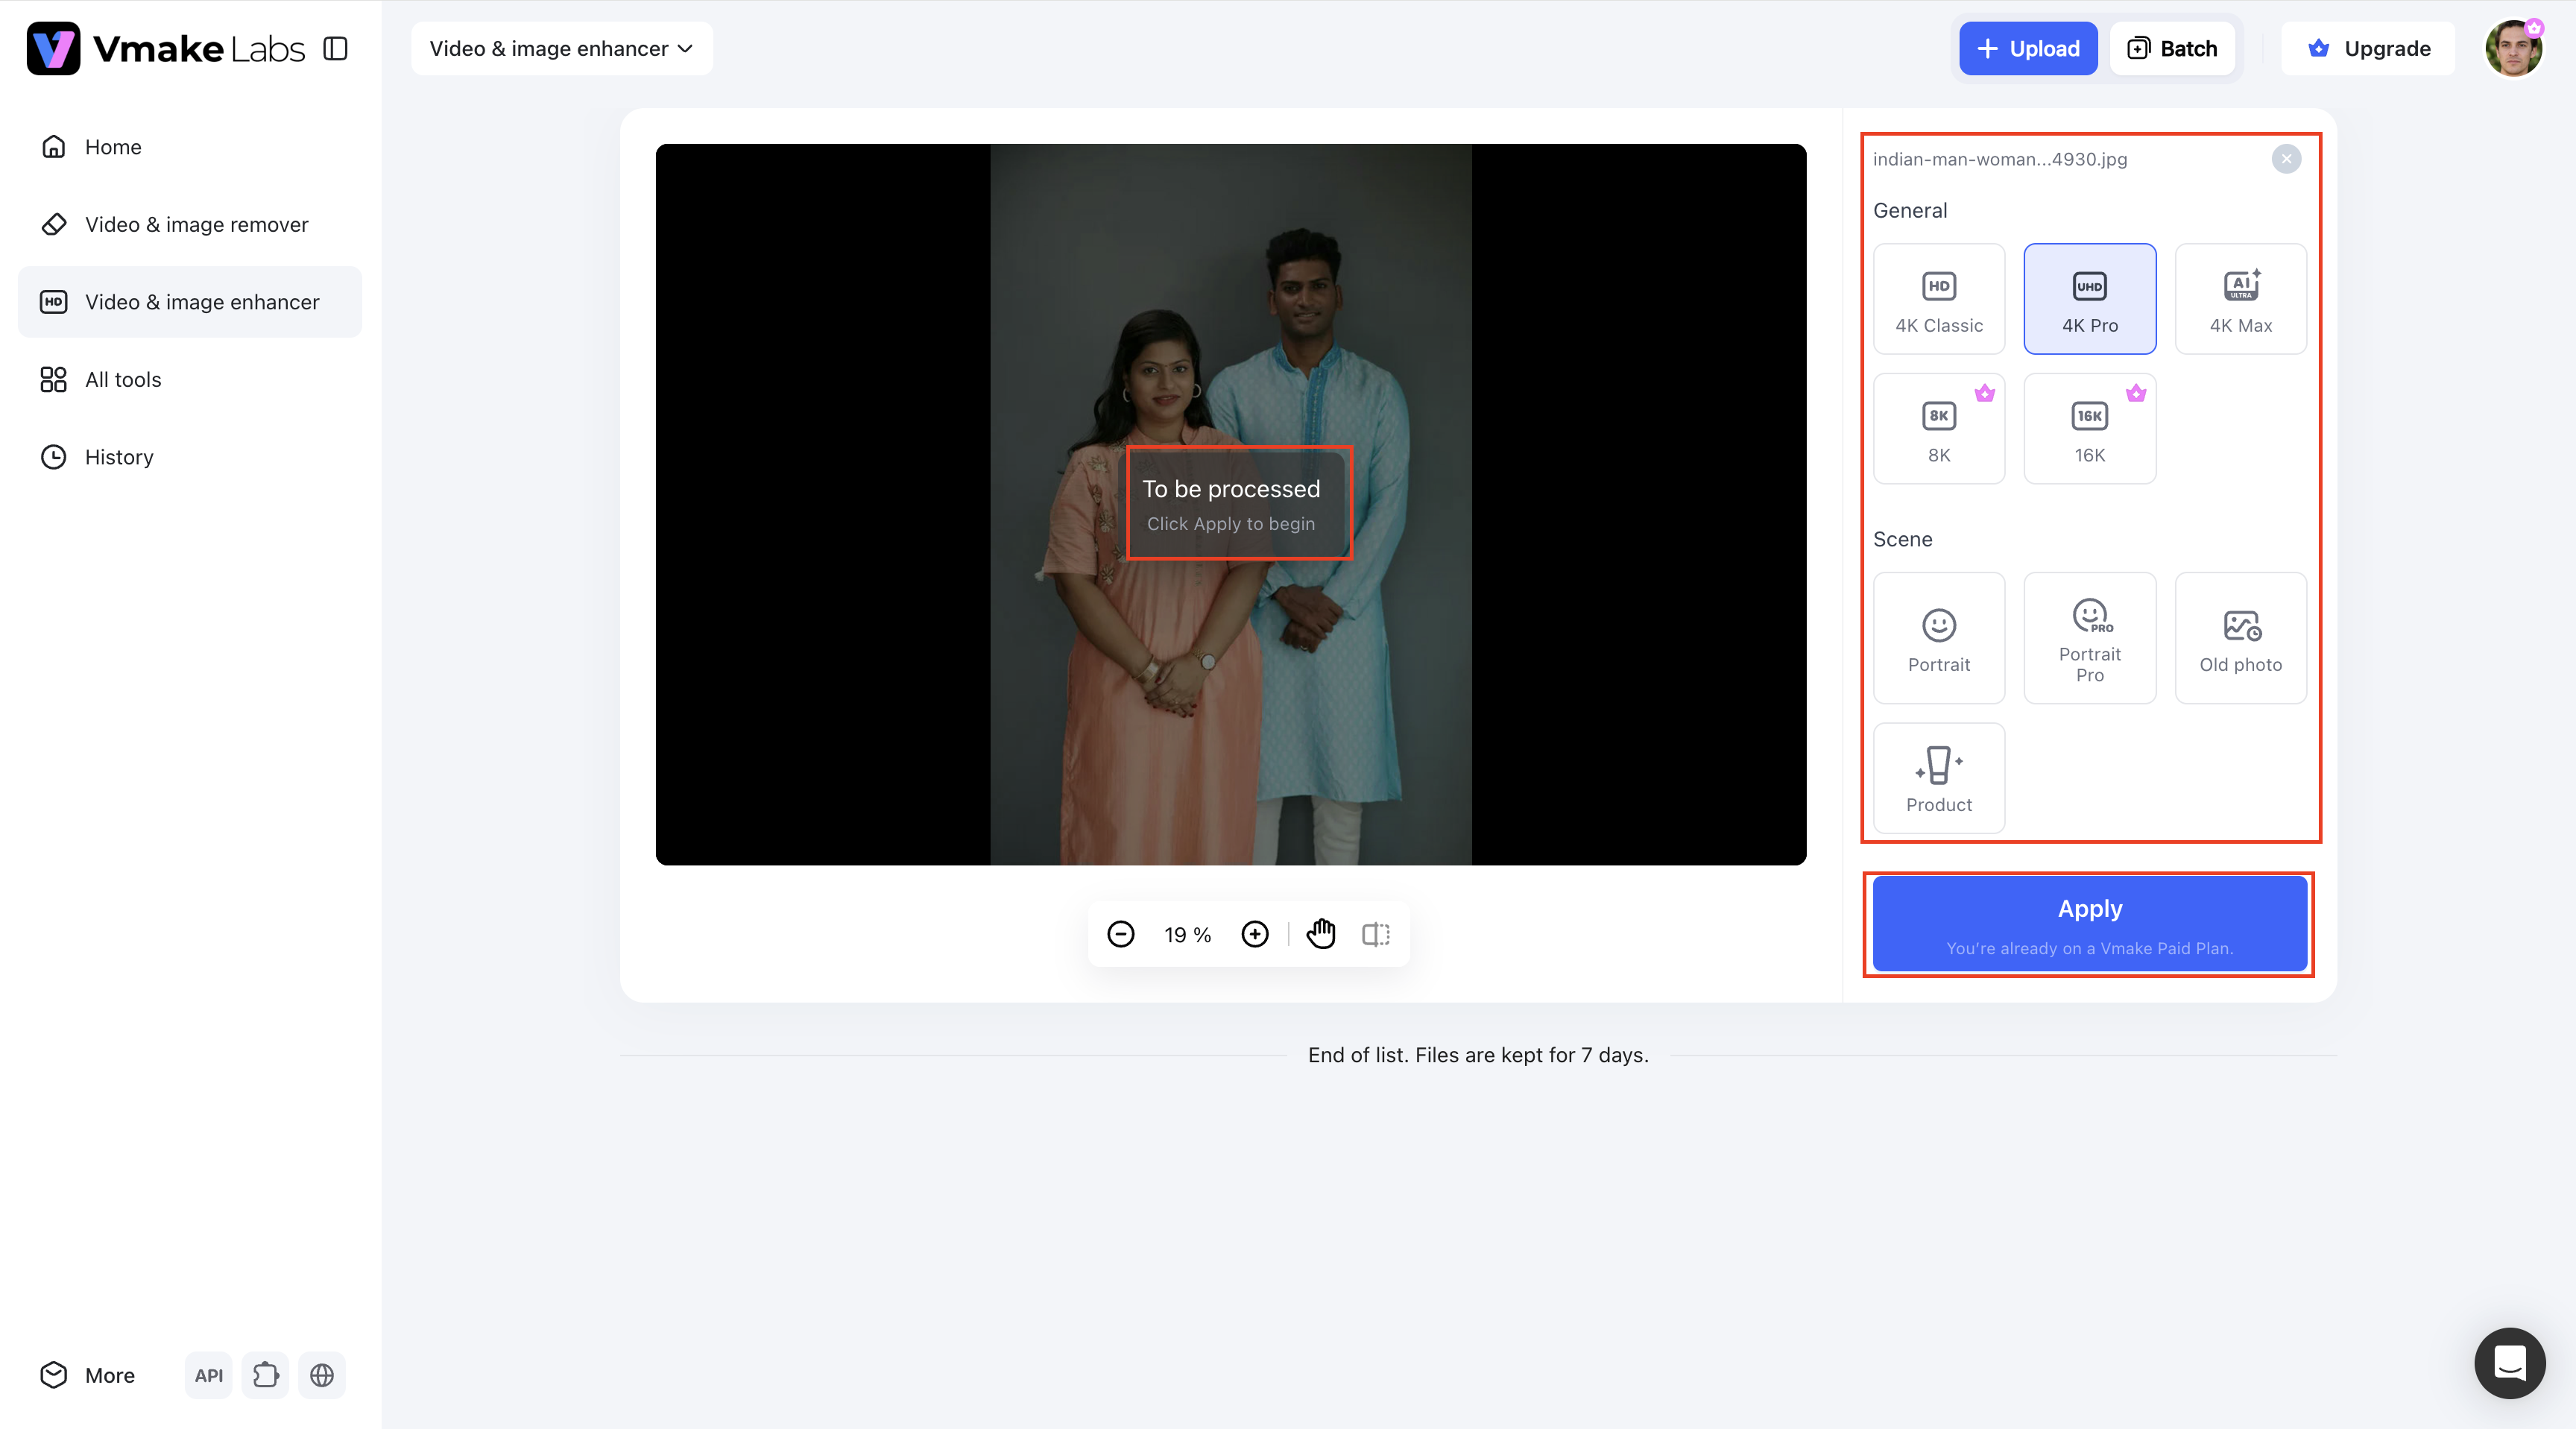Collapse the sidebar panel toggle icon
The width and height of the screenshot is (2576, 1429).
pos(336,48)
